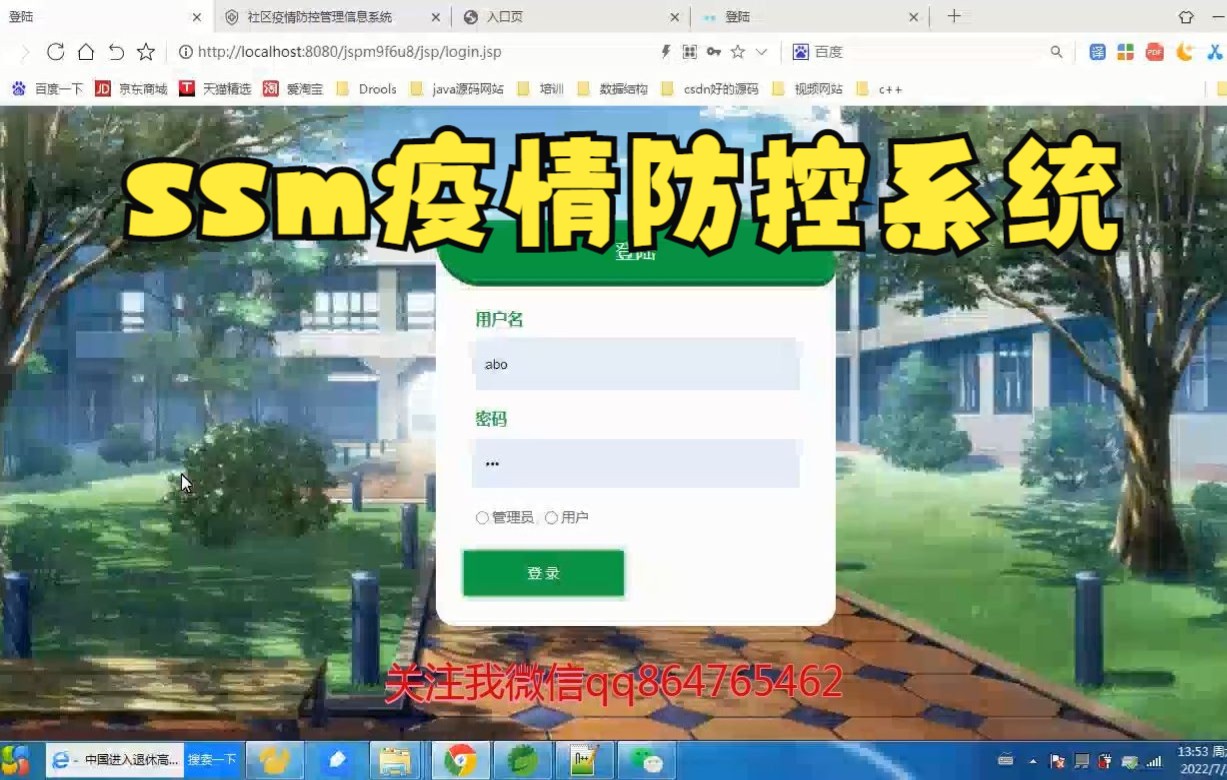Click the scissors web-clip extension icon
The image size is (1227, 780).
pos(1214,51)
